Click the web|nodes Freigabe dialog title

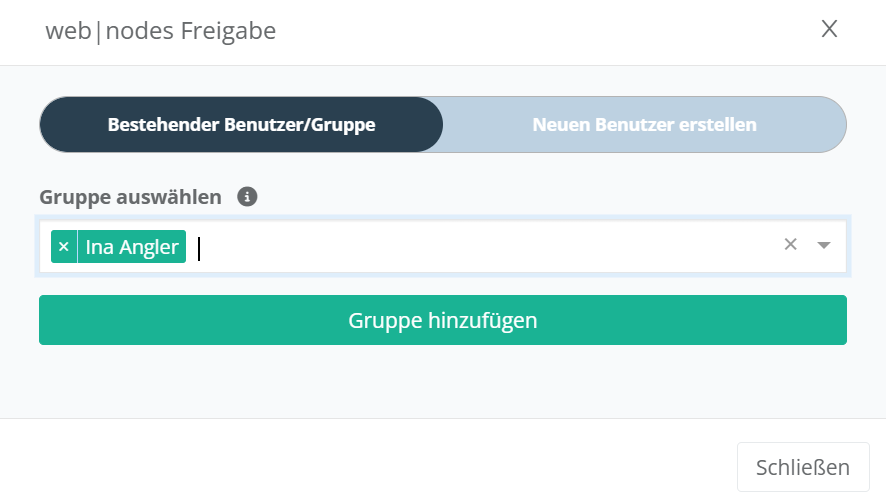coord(160,32)
